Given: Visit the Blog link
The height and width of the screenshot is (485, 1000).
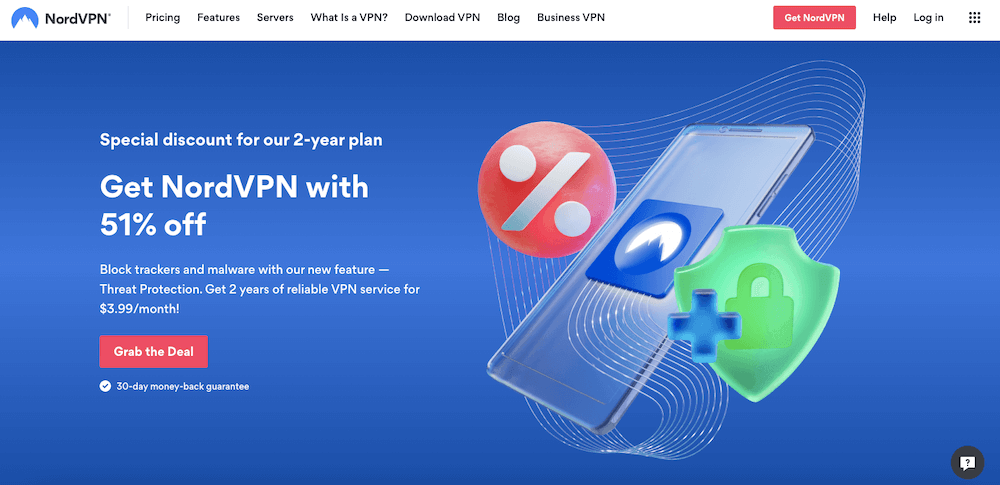Looking at the screenshot, I should click(508, 18).
